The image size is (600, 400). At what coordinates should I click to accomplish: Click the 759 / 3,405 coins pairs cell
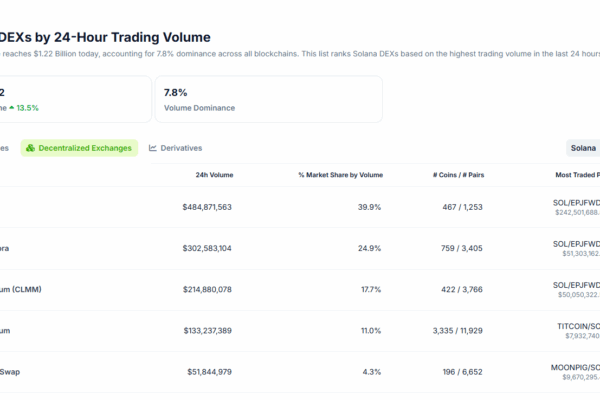click(461, 248)
